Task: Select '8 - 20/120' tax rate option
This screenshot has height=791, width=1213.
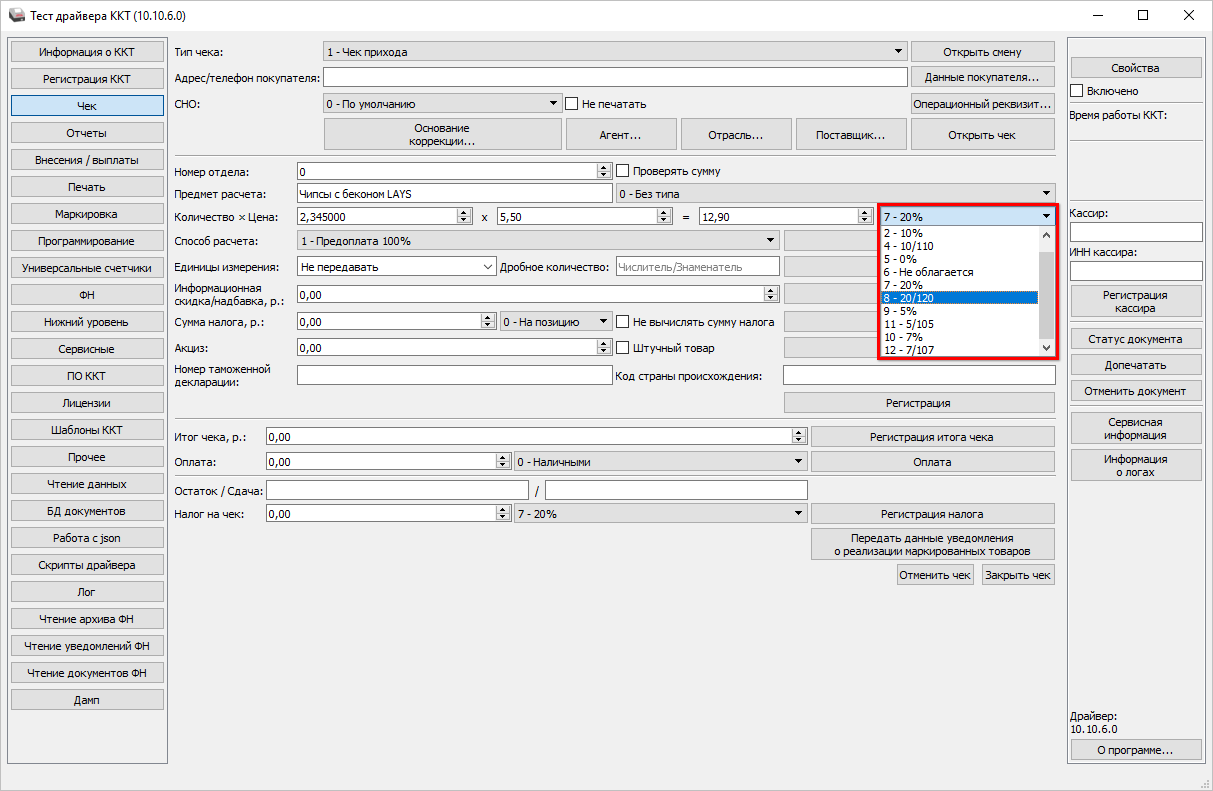Action: [958, 298]
